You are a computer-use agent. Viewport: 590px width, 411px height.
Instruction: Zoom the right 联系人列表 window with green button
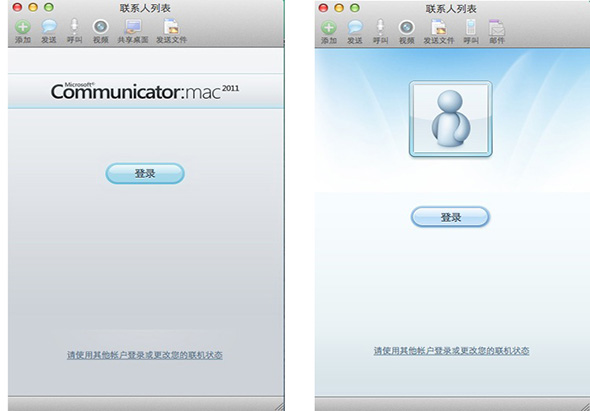pos(354,8)
